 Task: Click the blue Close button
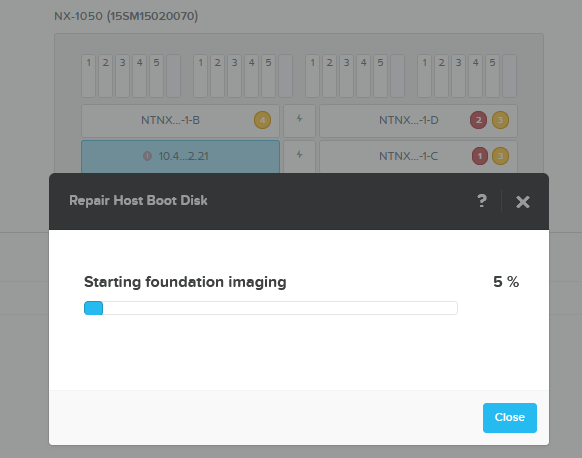tap(510, 418)
